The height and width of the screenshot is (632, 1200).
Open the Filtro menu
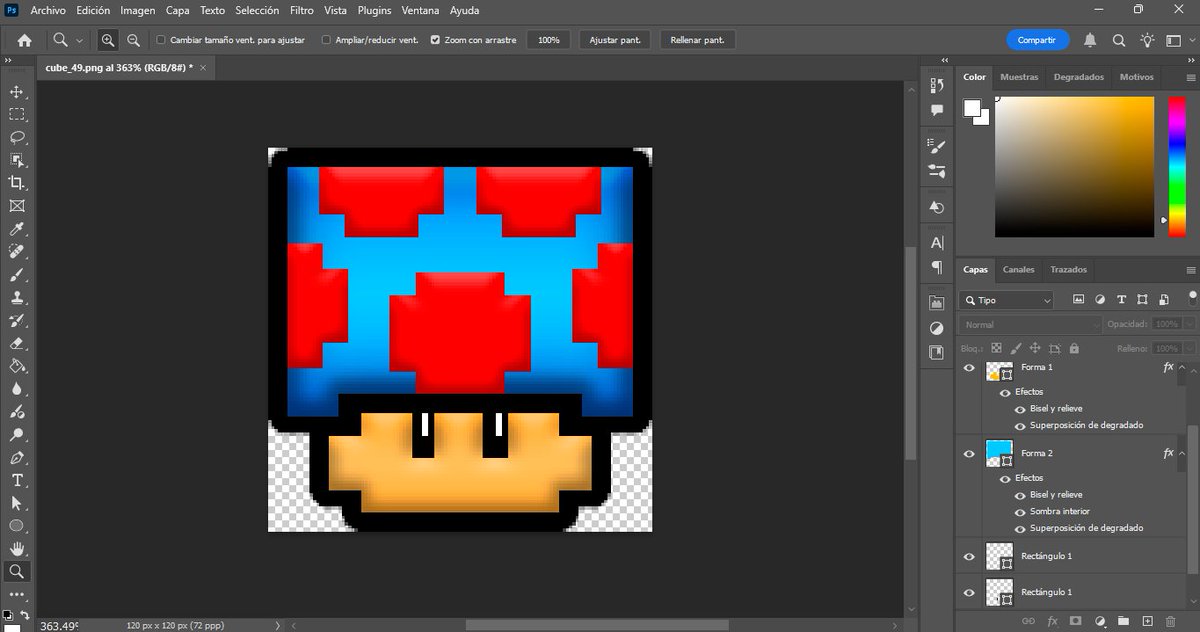coord(301,10)
